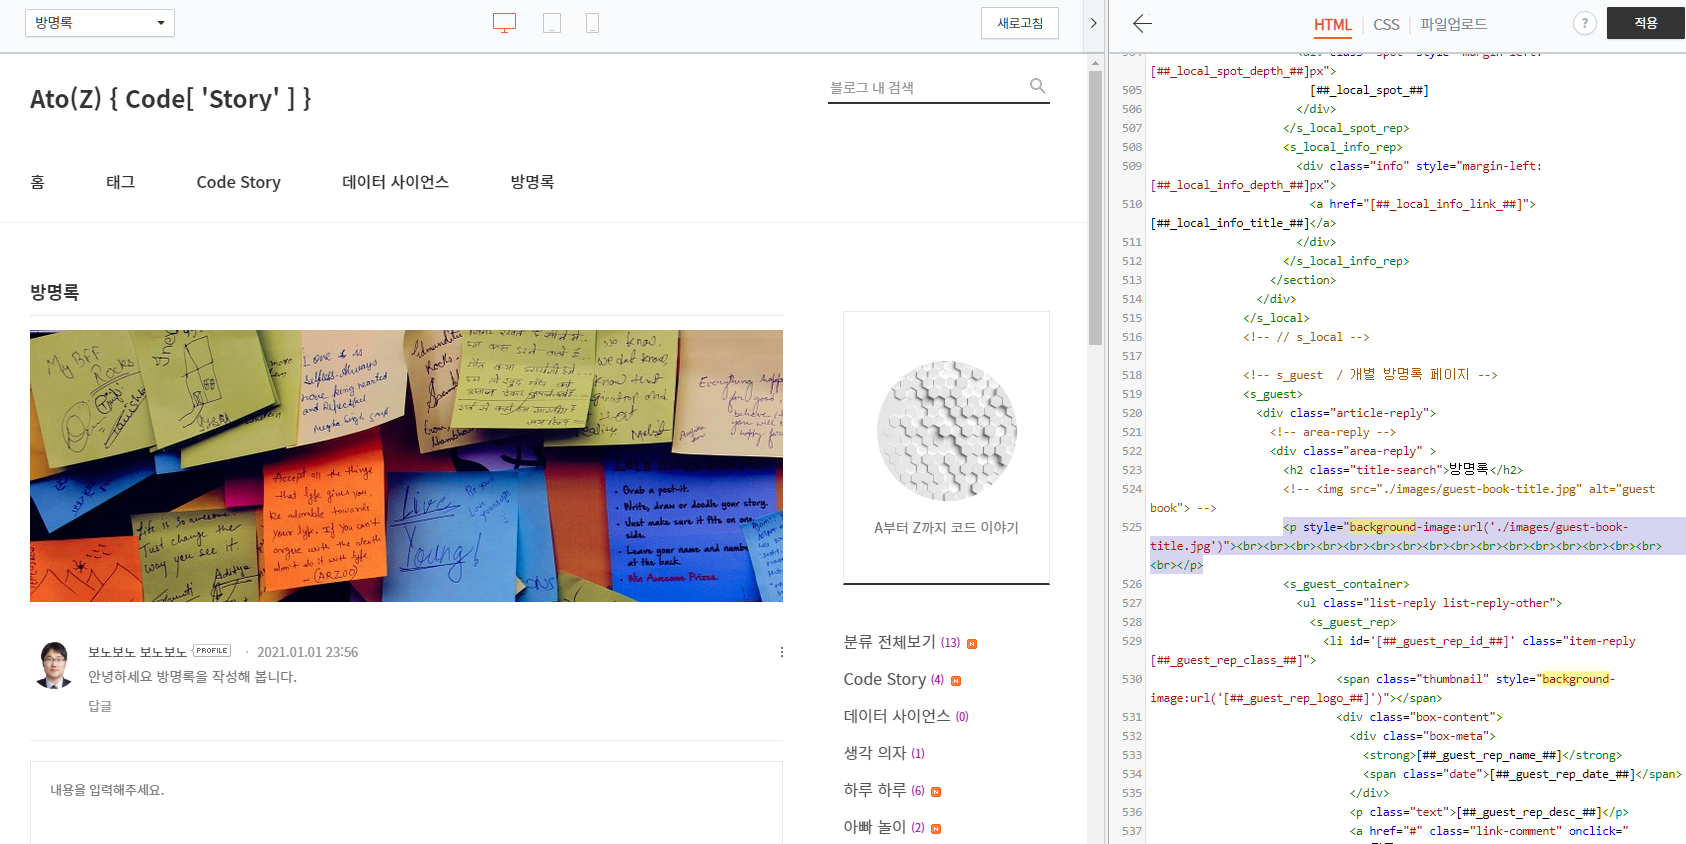Select the CSS editor tab
The image size is (1686, 844).
click(1386, 24)
